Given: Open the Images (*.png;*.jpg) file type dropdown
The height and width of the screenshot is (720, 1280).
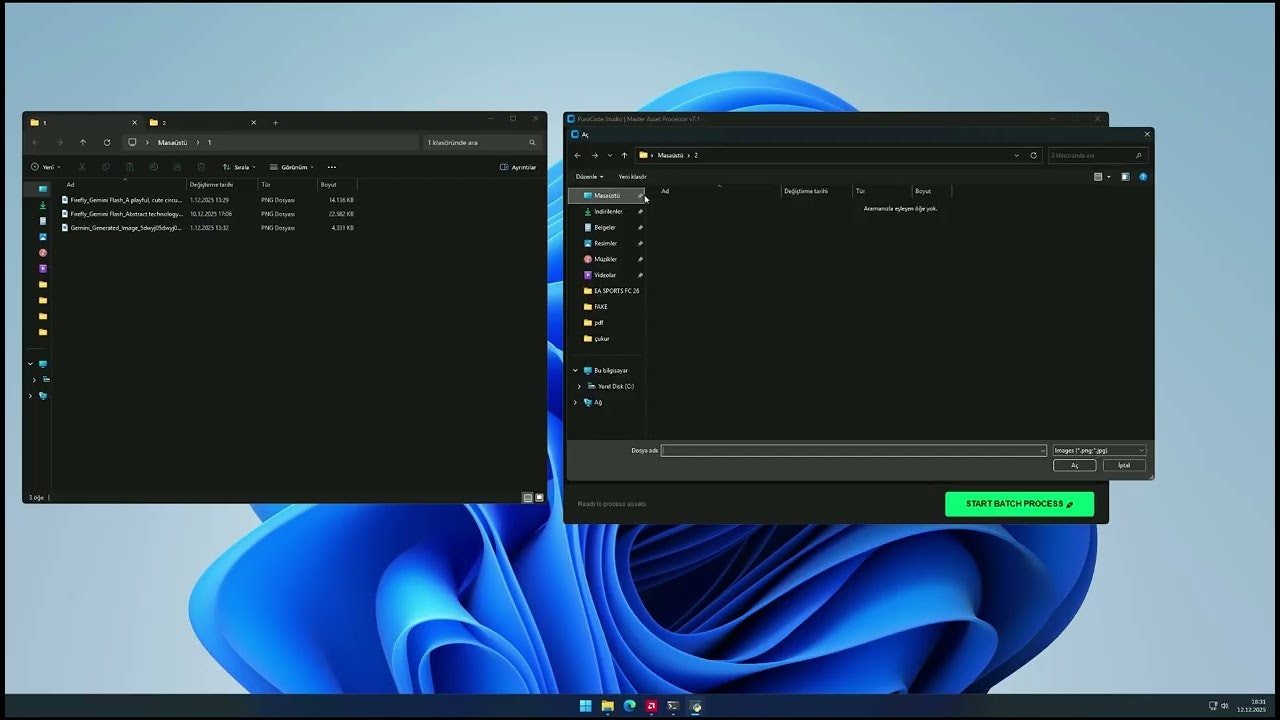Looking at the screenshot, I should [x=1099, y=451].
